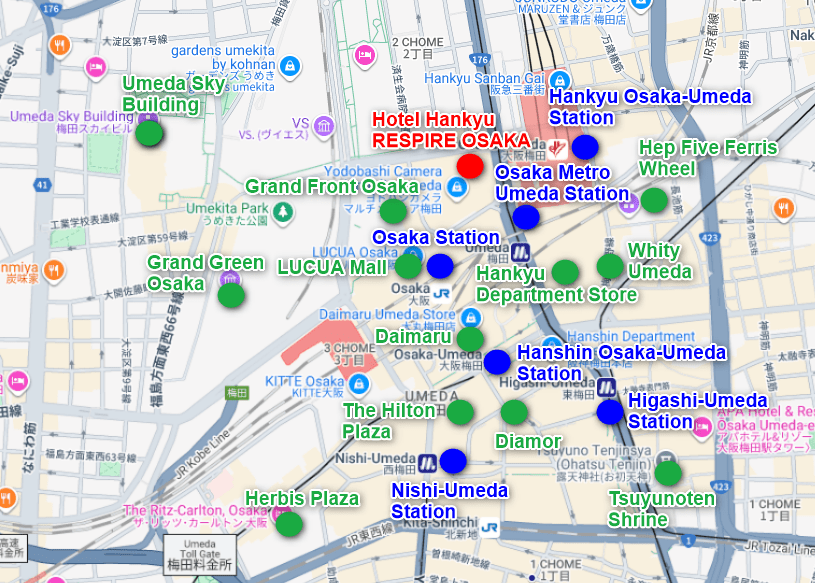Click the blue Osaka Metro Umeda Station dot
This screenshot has height=583, width=815.
click(526, 217)
